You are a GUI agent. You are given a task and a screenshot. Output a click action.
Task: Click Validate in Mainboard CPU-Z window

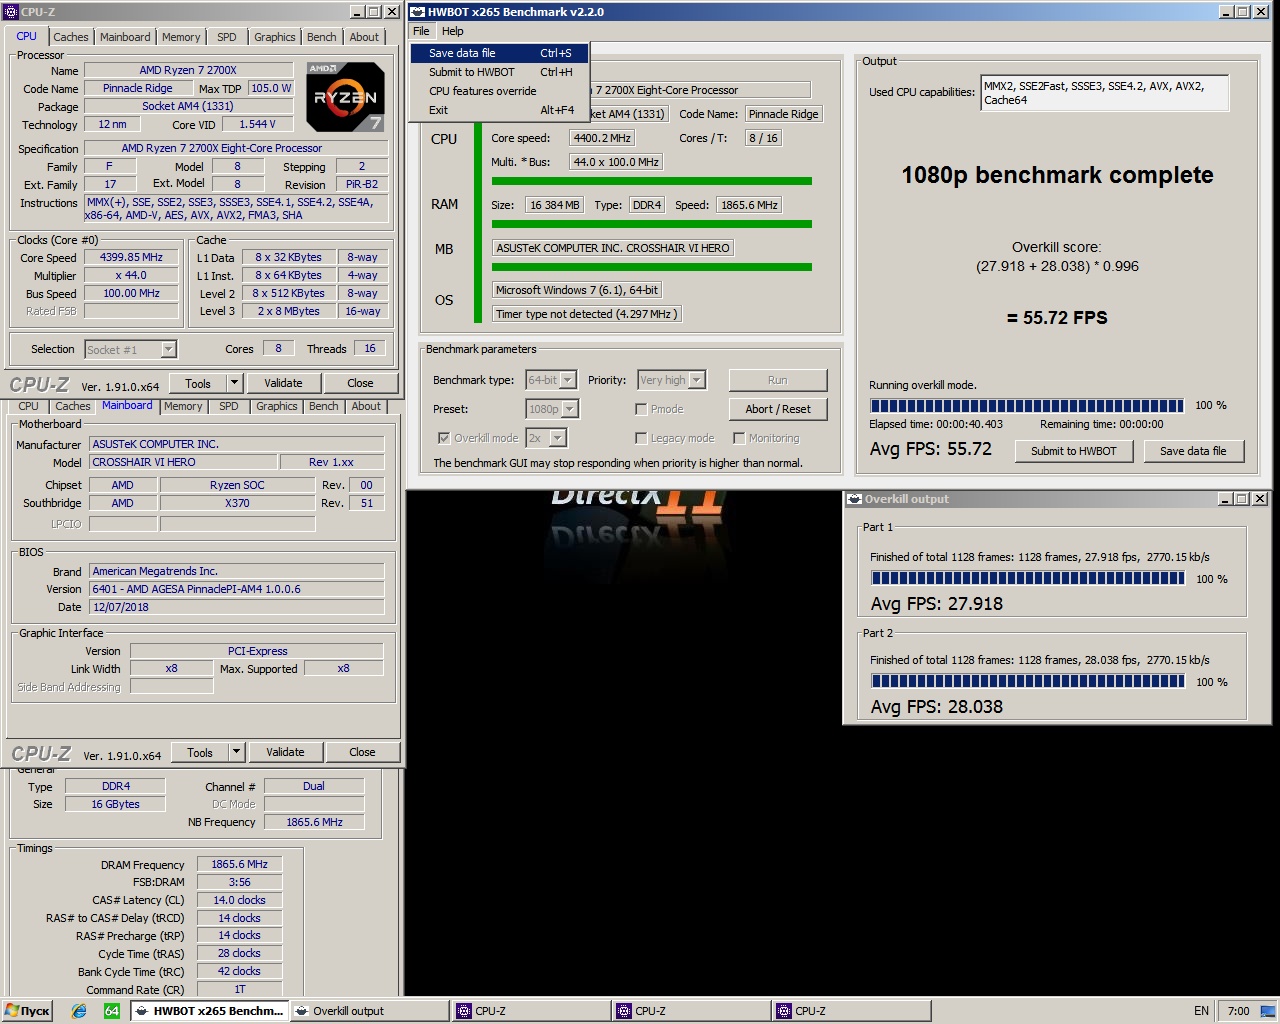pyautogui.click(x=285, y=752)
